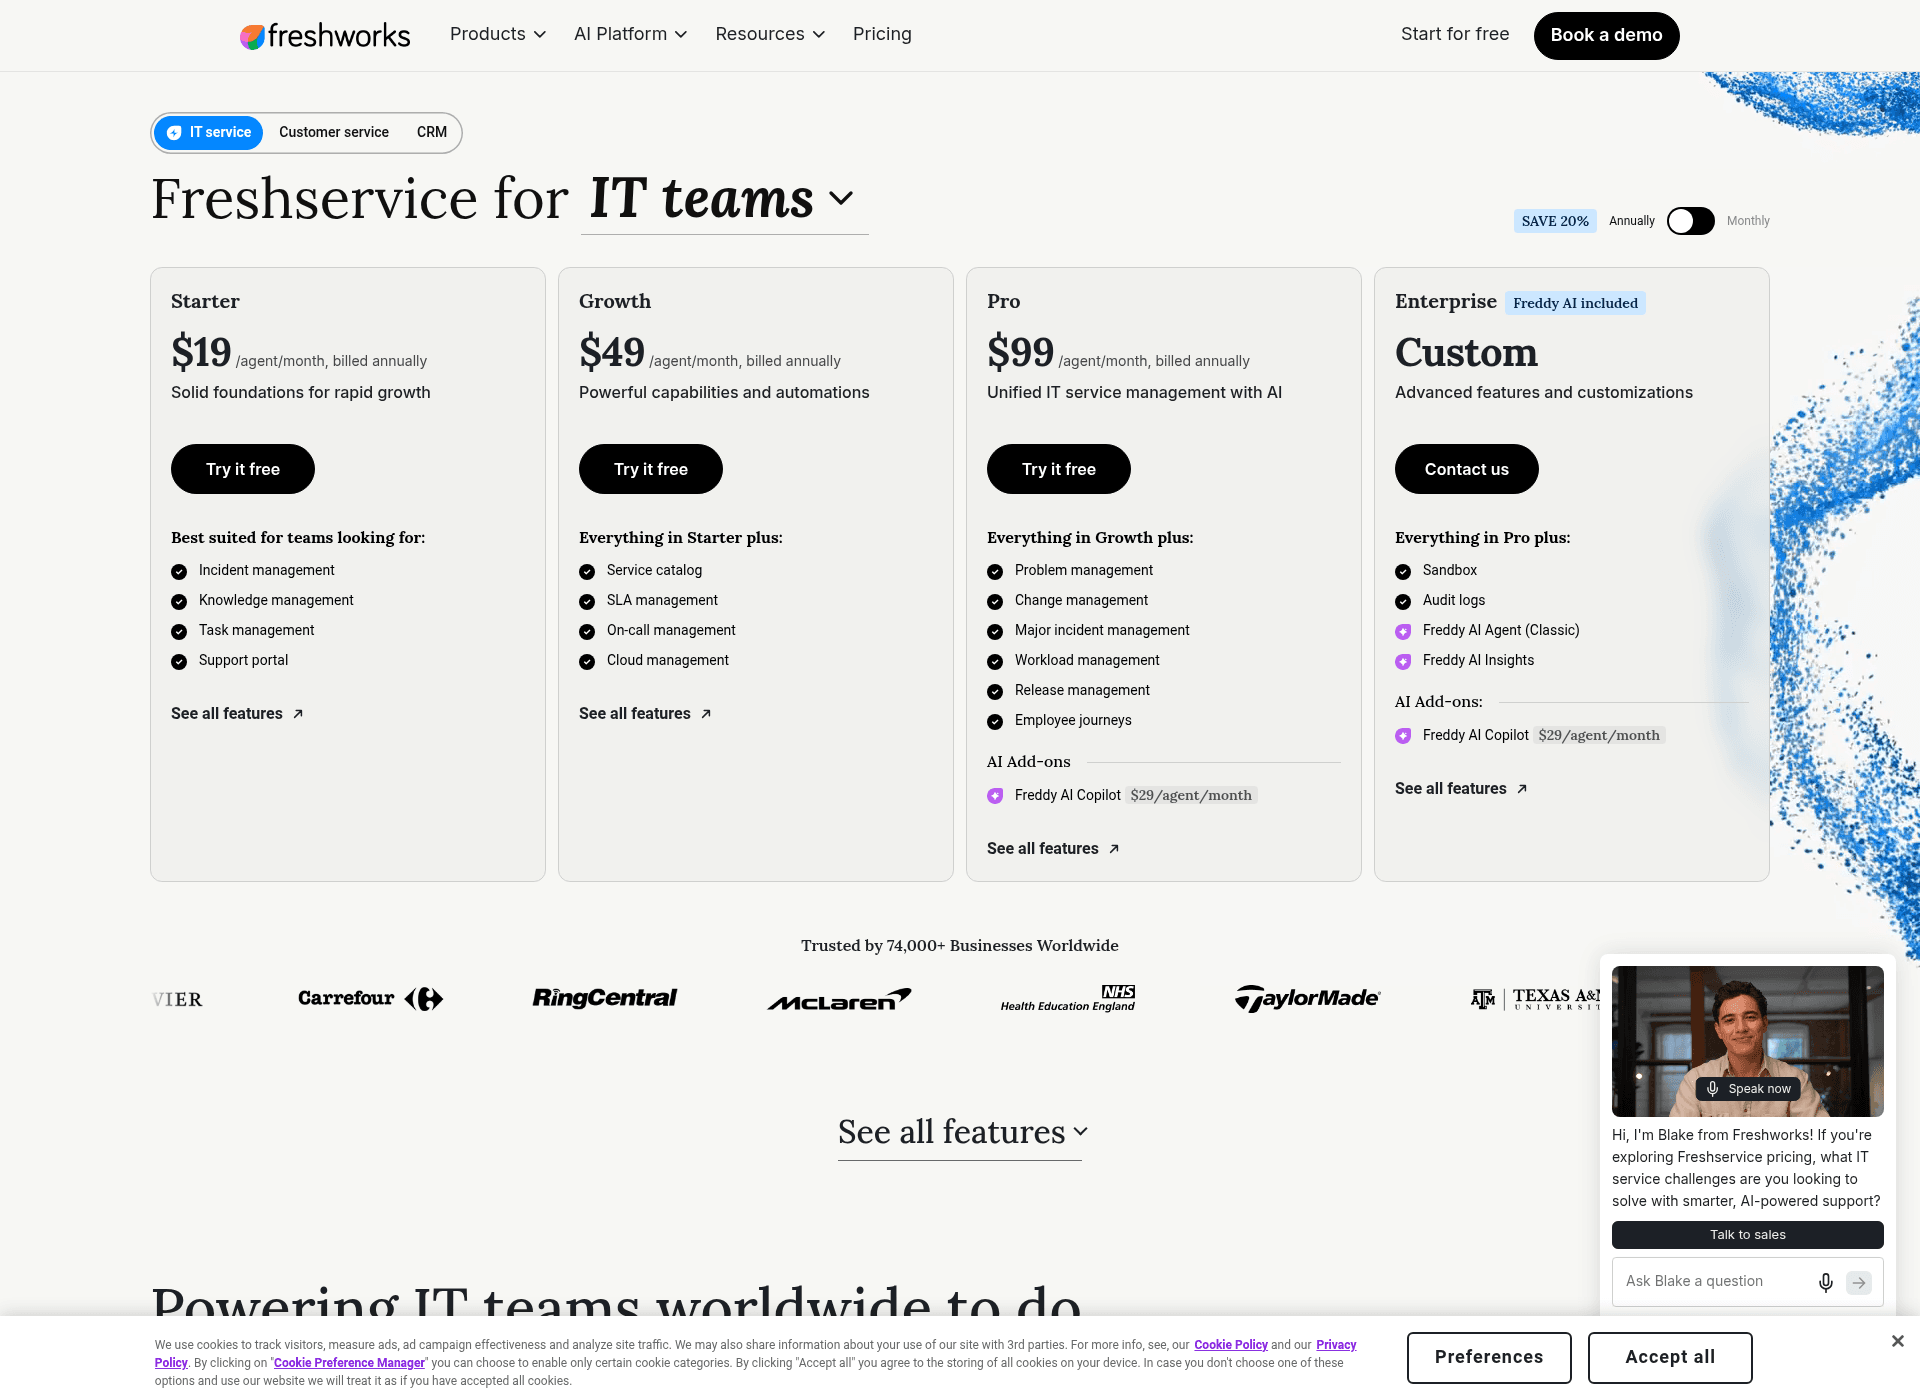Open the Products dropdown menu

[x=497, y=34]
